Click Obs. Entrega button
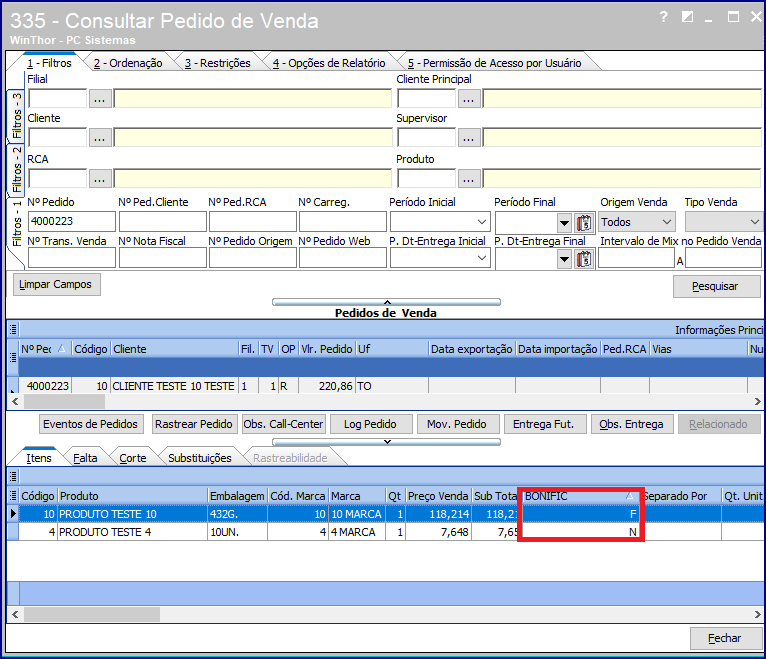 (x=632, y=424)
